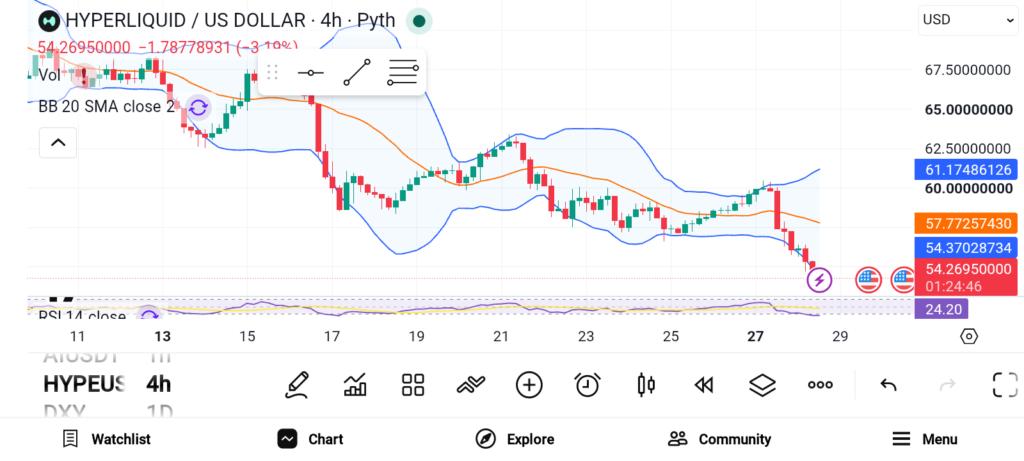The width and height of the screenshot is (1024, 461).
Task: Enter fullscreen mode with the corner brackets icon
Action: (1005, 385)
